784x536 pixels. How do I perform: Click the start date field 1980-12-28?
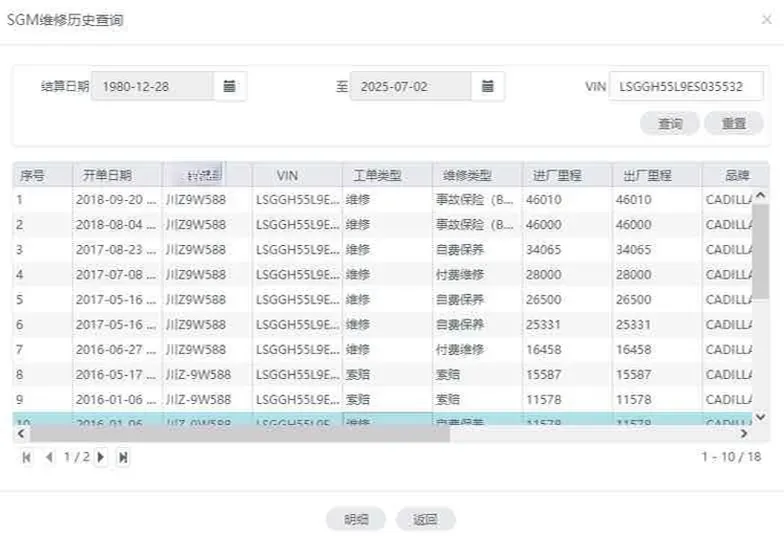[152, 86]
